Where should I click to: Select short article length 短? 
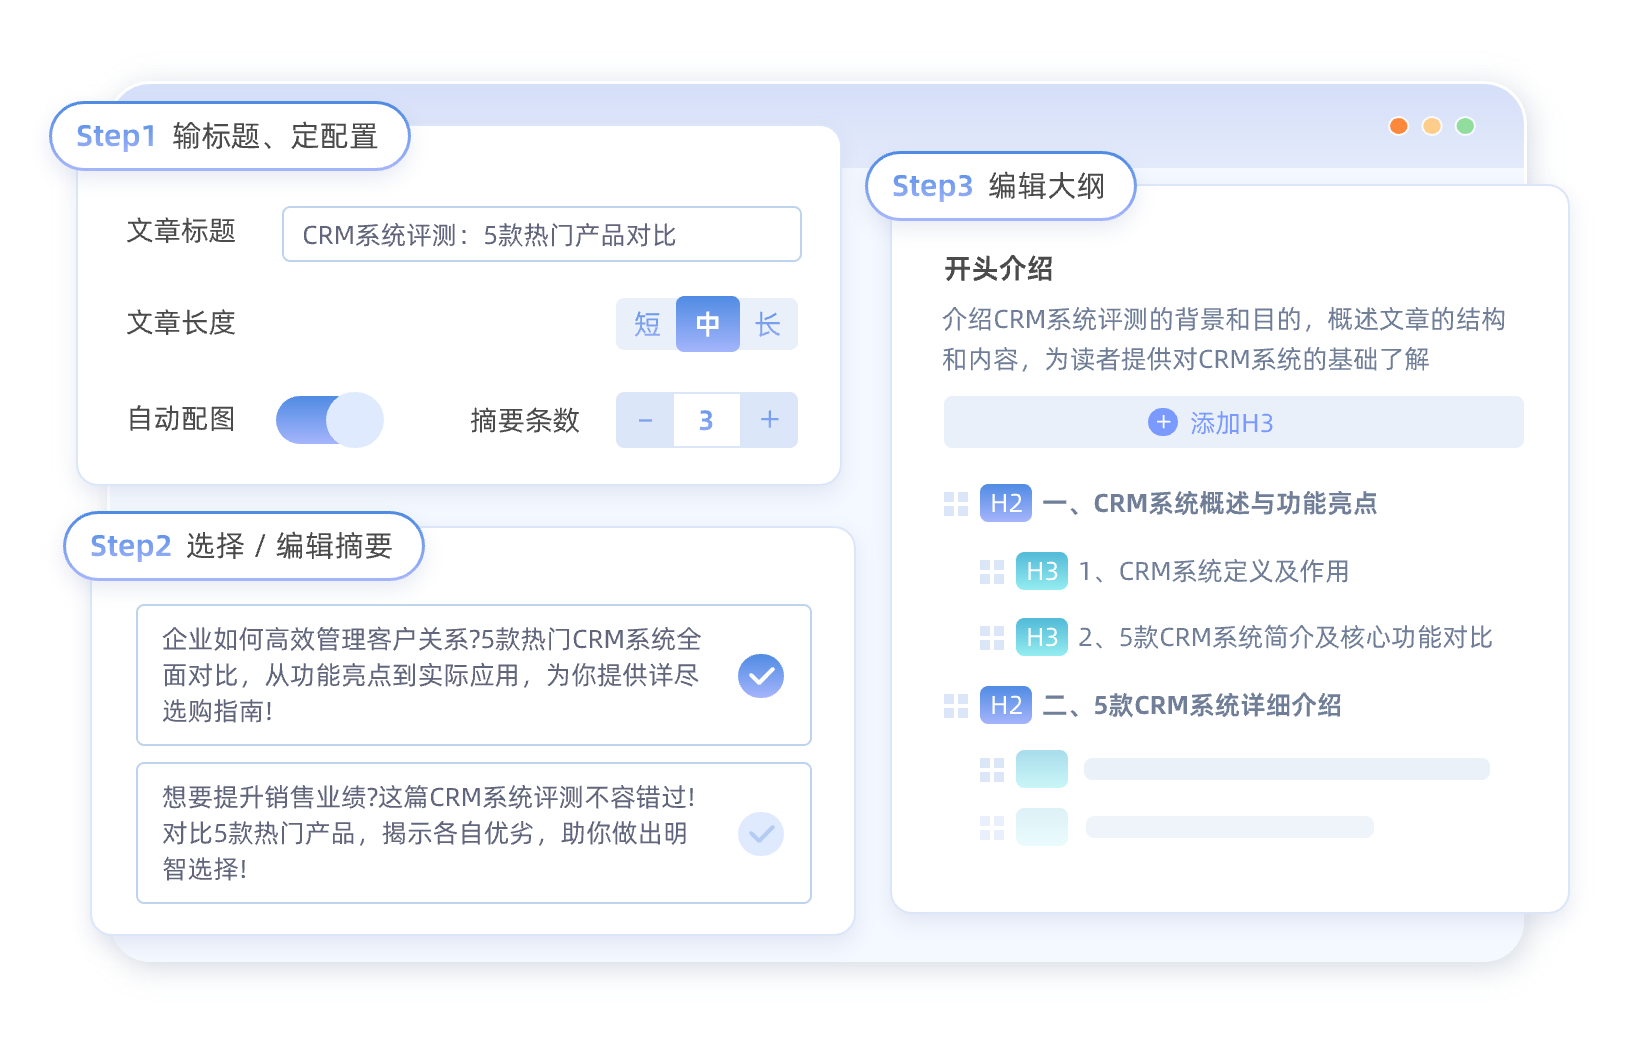click(647, 324)
